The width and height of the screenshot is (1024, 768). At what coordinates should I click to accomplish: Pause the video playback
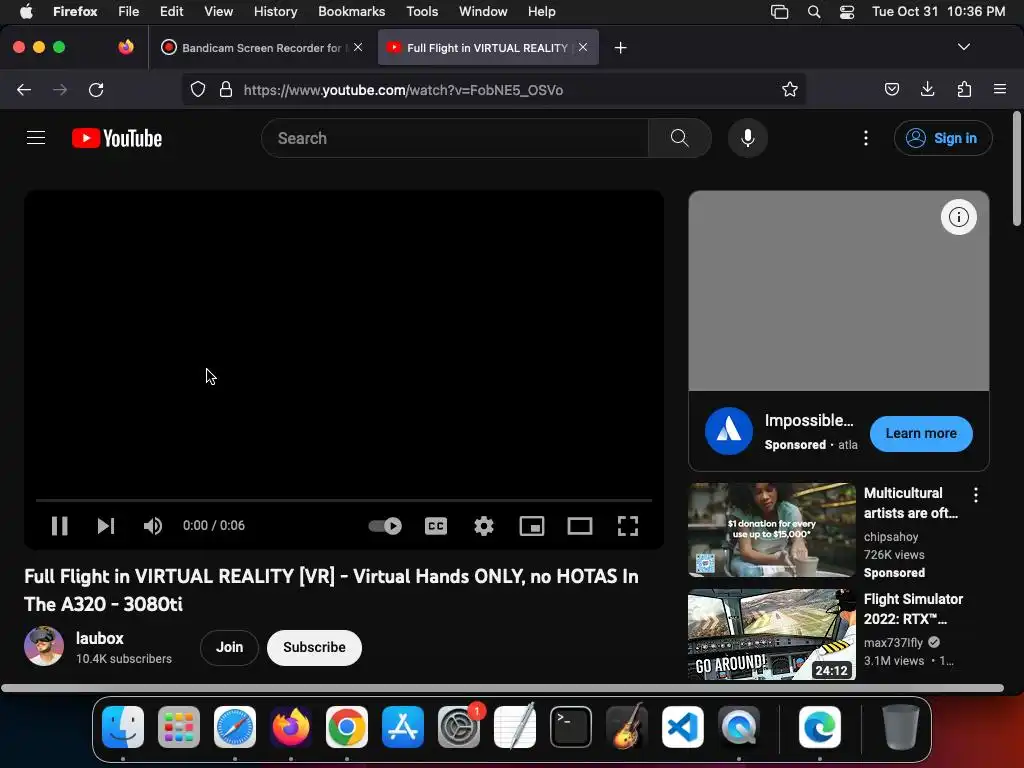pos(59,526)
